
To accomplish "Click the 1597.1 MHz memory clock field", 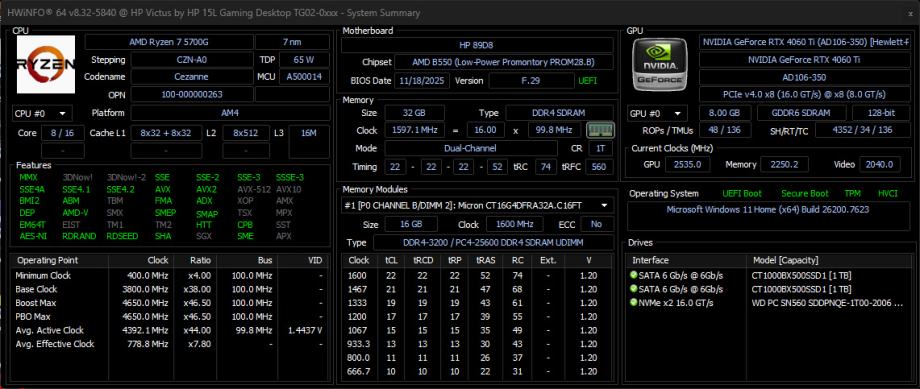I will 414,130.
